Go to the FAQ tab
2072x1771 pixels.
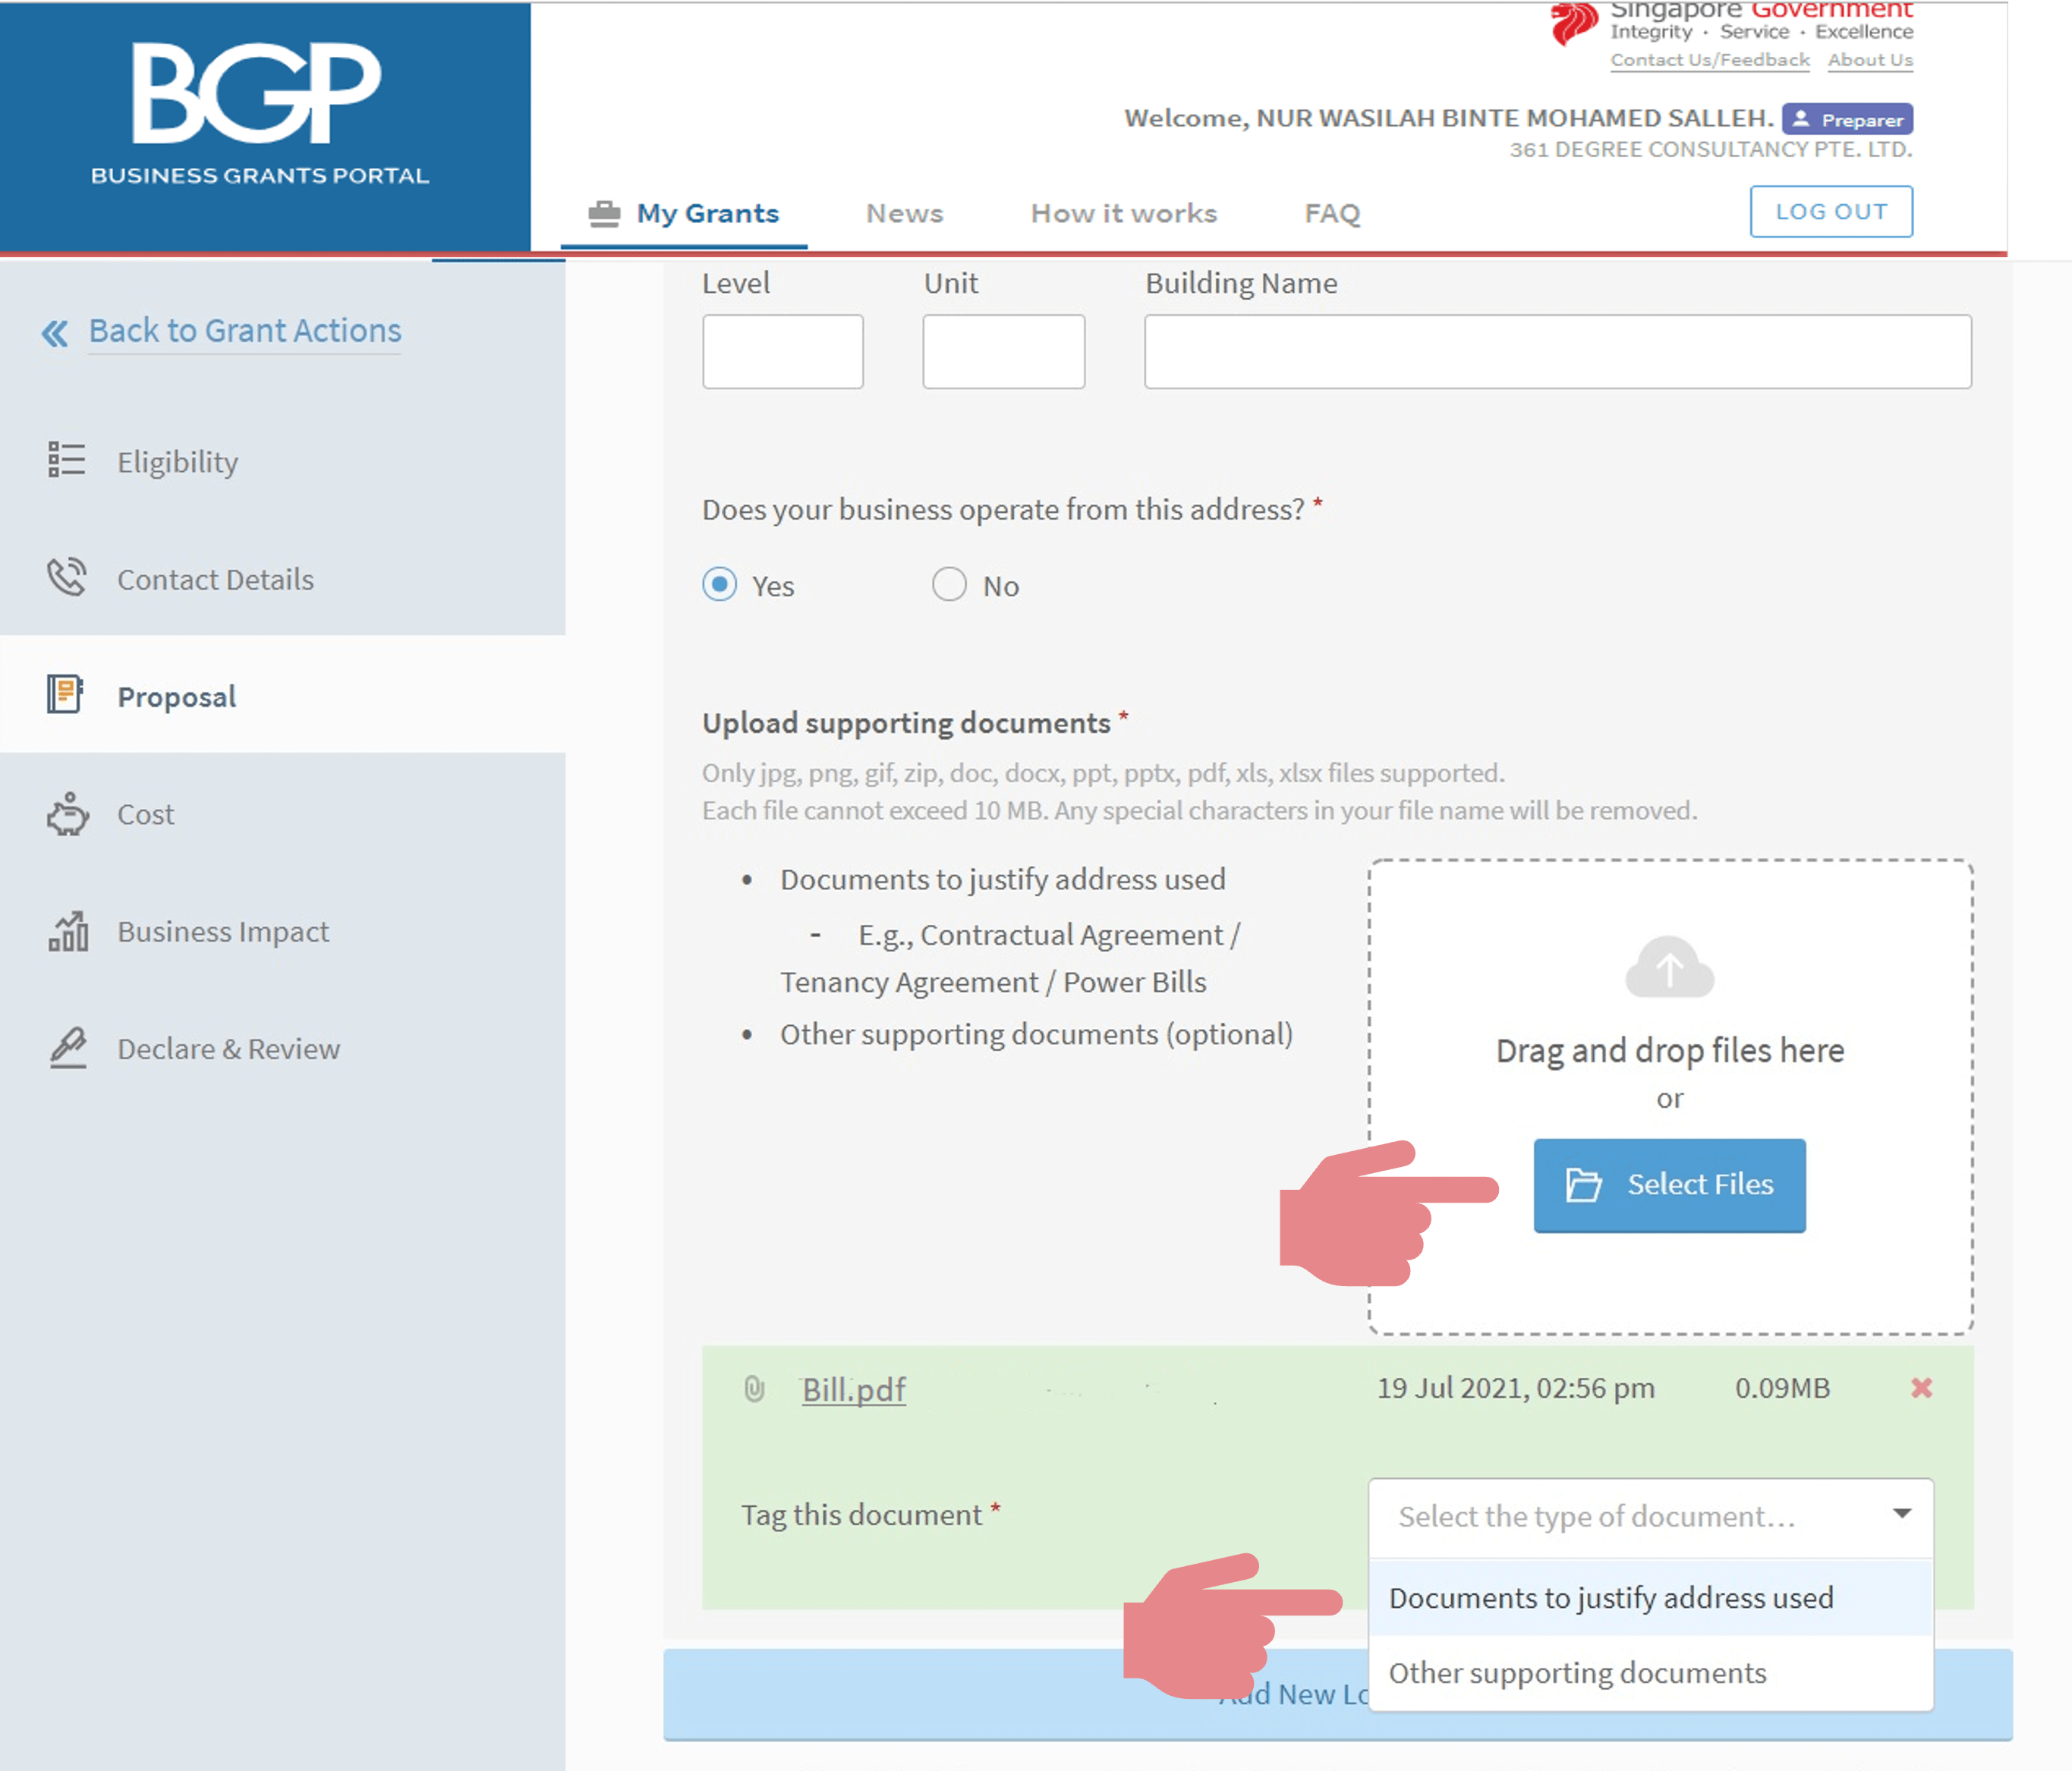click(x=1332, y=213)
